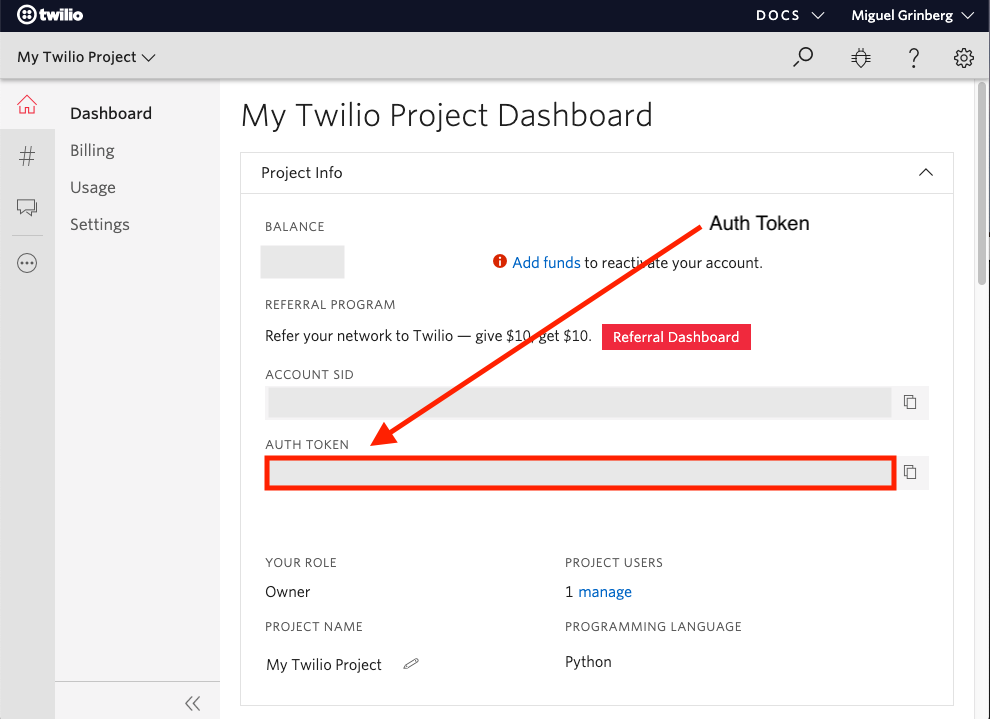
Task: Open Billing in side menu
Action: pyautogui.click(x=92, y=150)
